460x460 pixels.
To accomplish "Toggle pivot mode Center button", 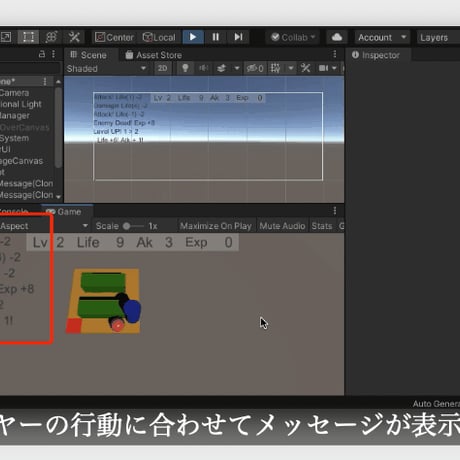I will [x=114, y=37].
